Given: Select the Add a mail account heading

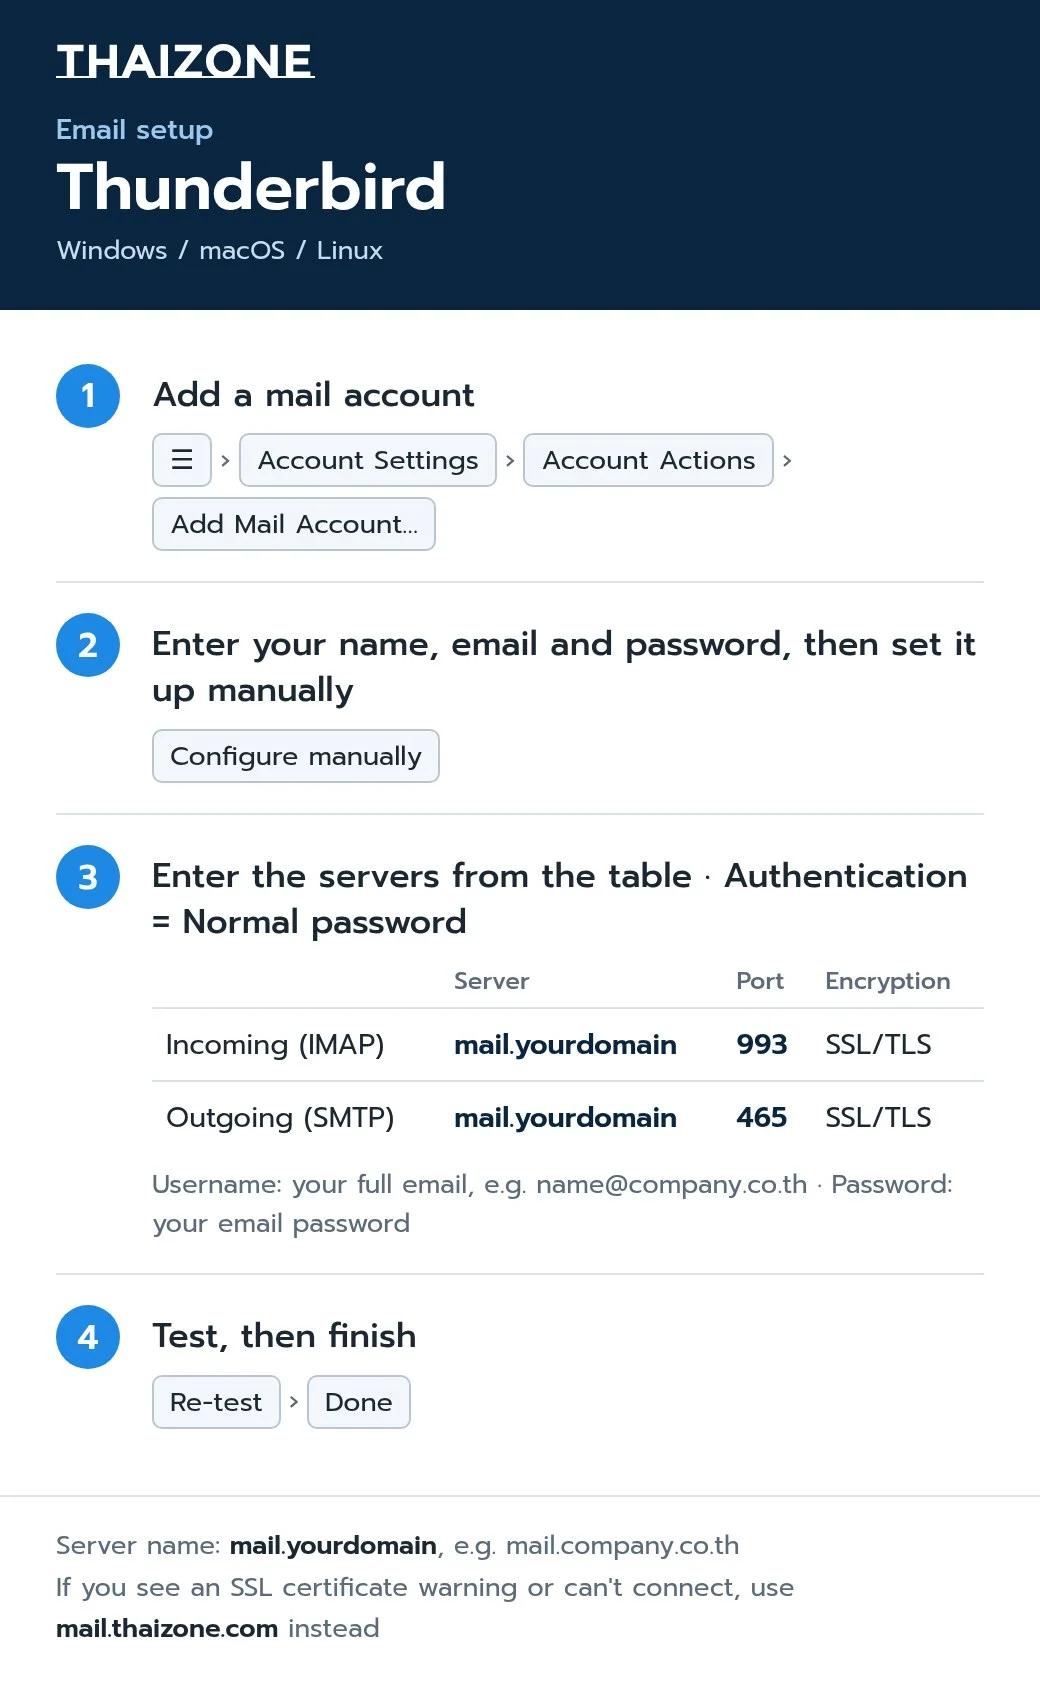Looking at the screenshot, I should [x=313, y=395].
